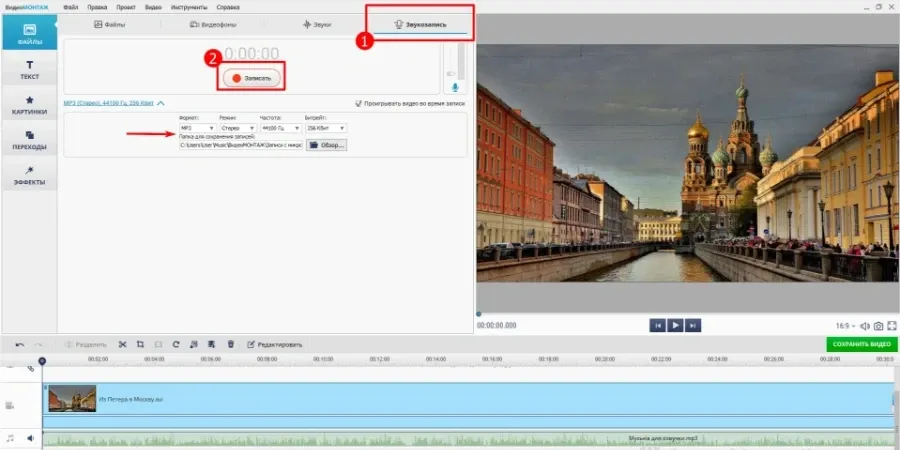Open the Инструменты menu

(189, 7)
